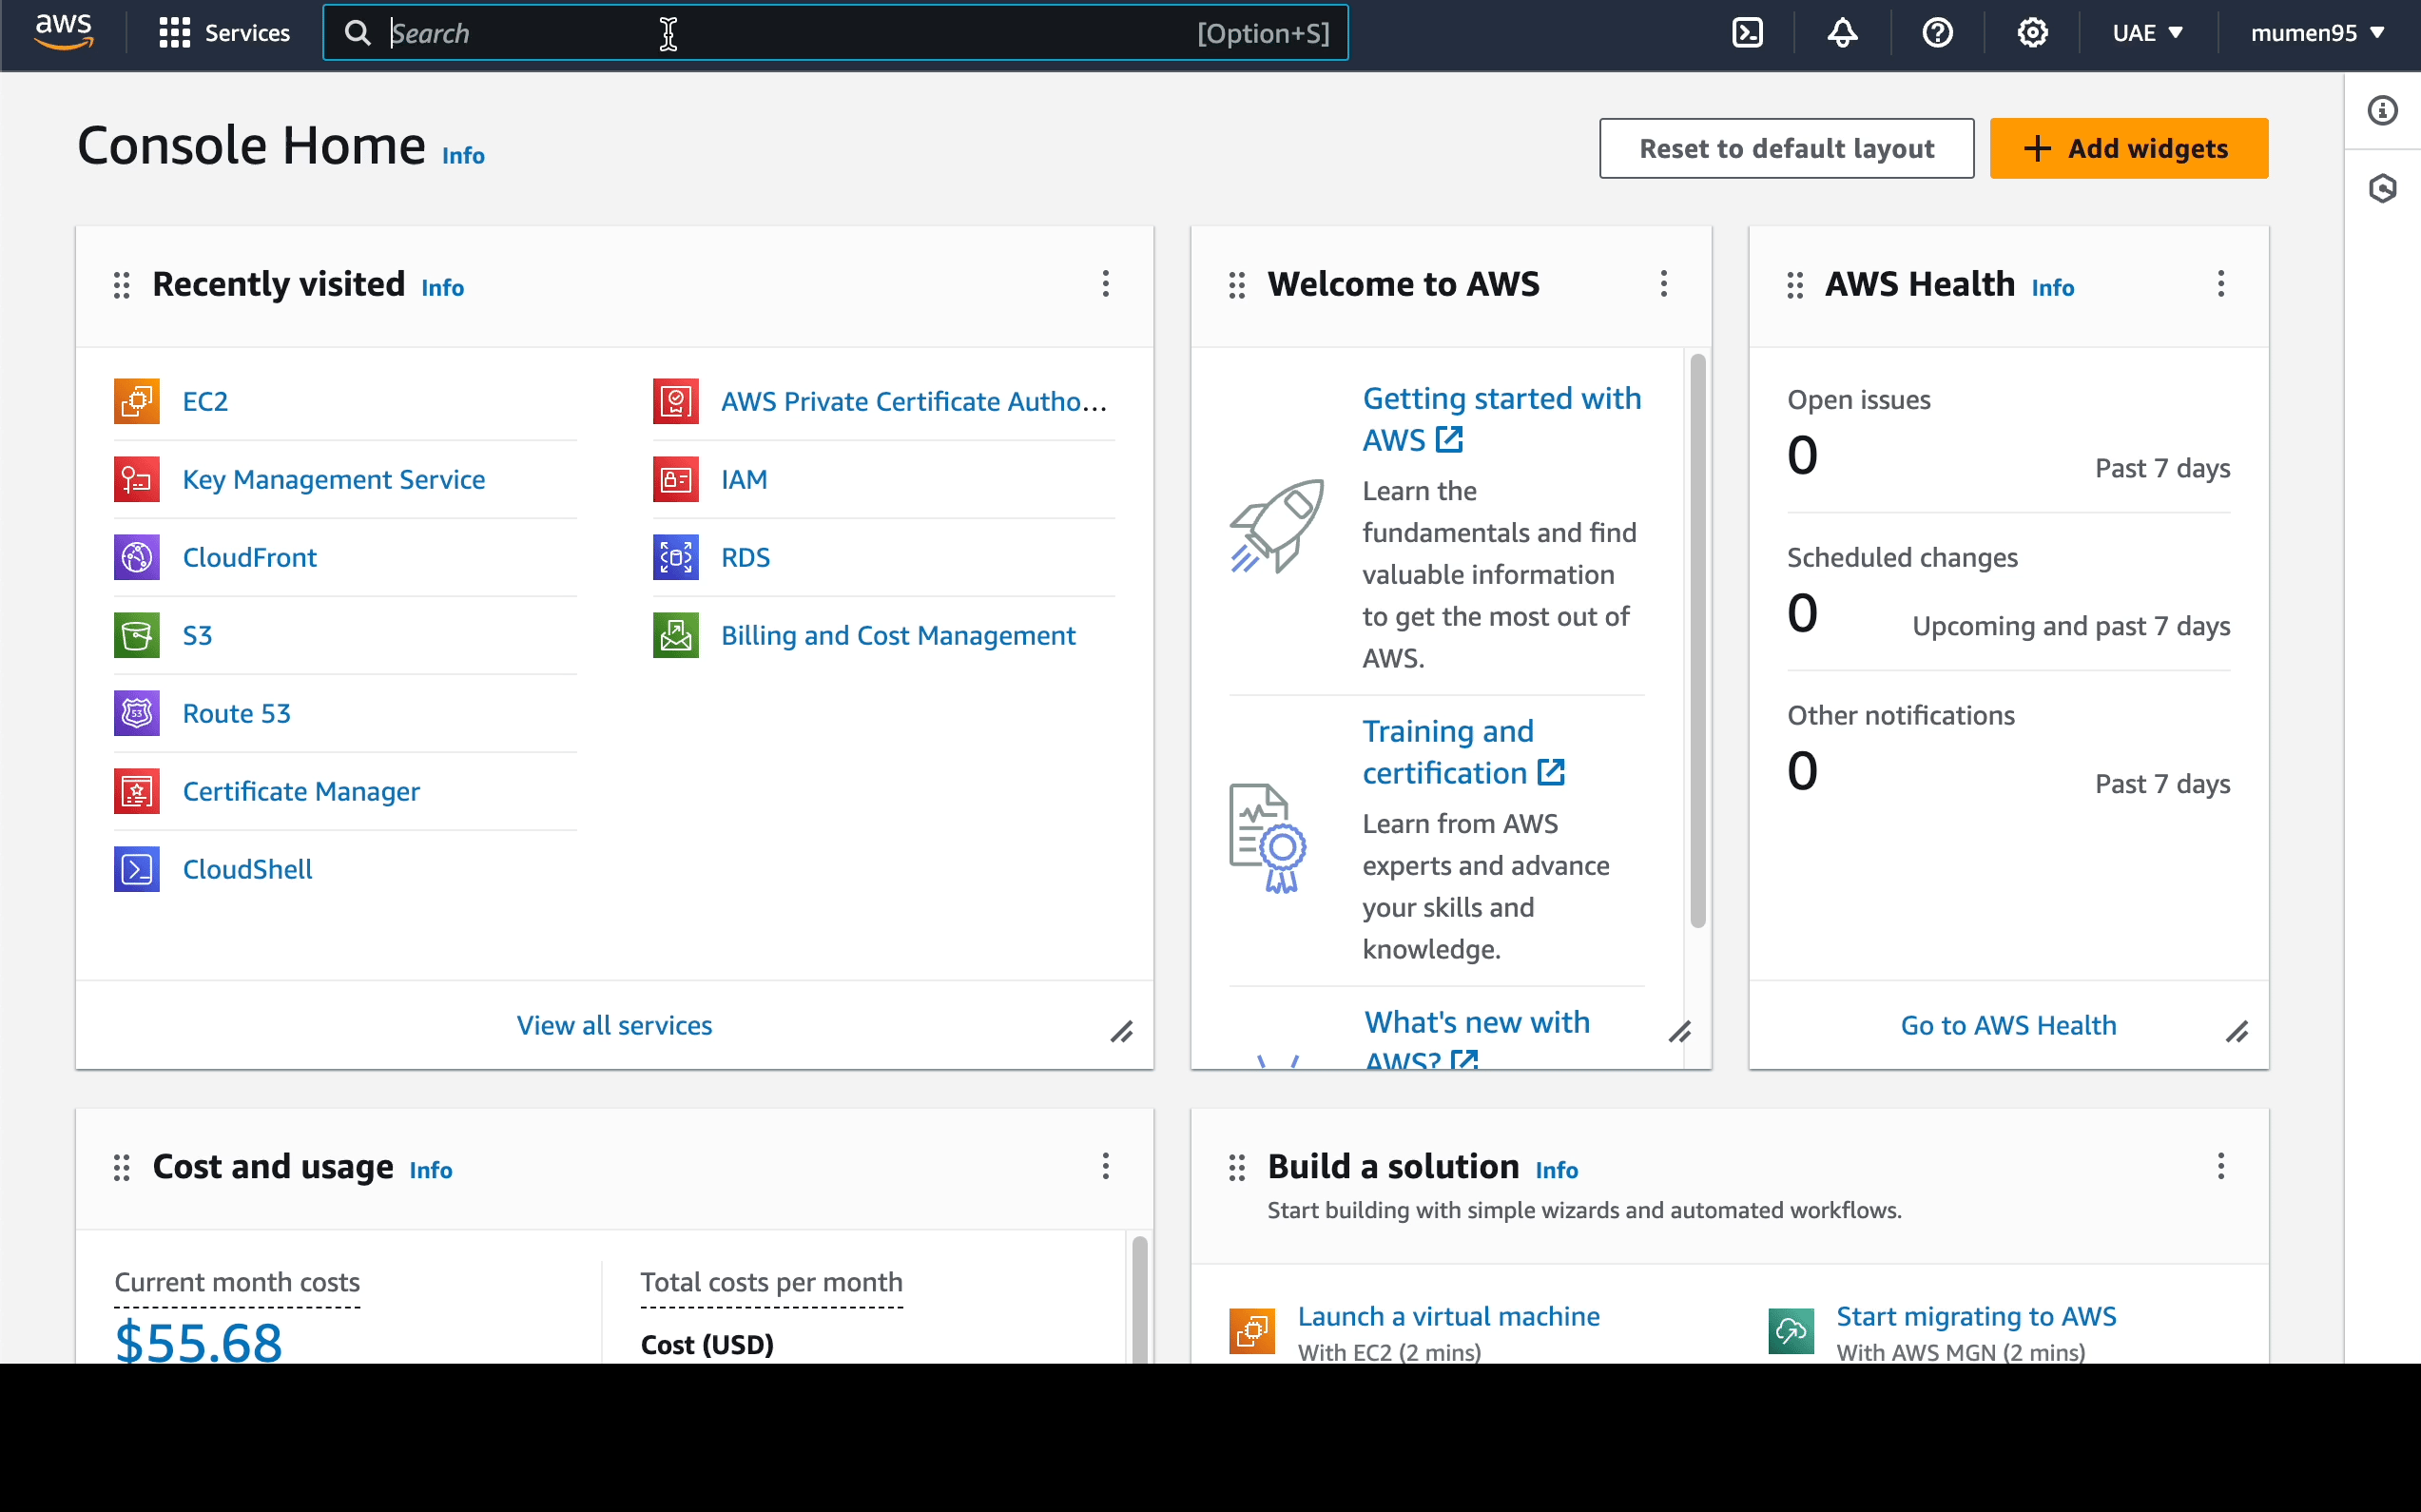Open Getting started with AWS link
The height and width of the screenshot is (1512, 2421).
click(1501, 418)
